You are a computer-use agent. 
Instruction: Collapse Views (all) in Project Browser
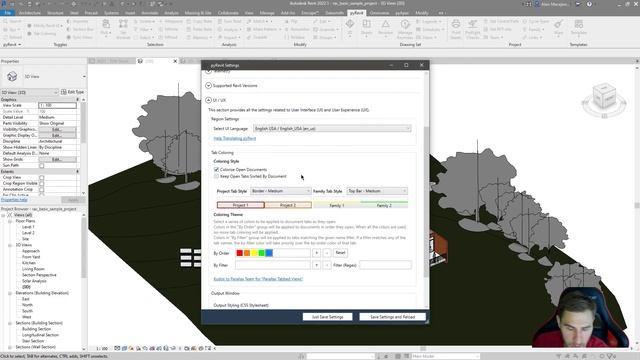point(3,215)
